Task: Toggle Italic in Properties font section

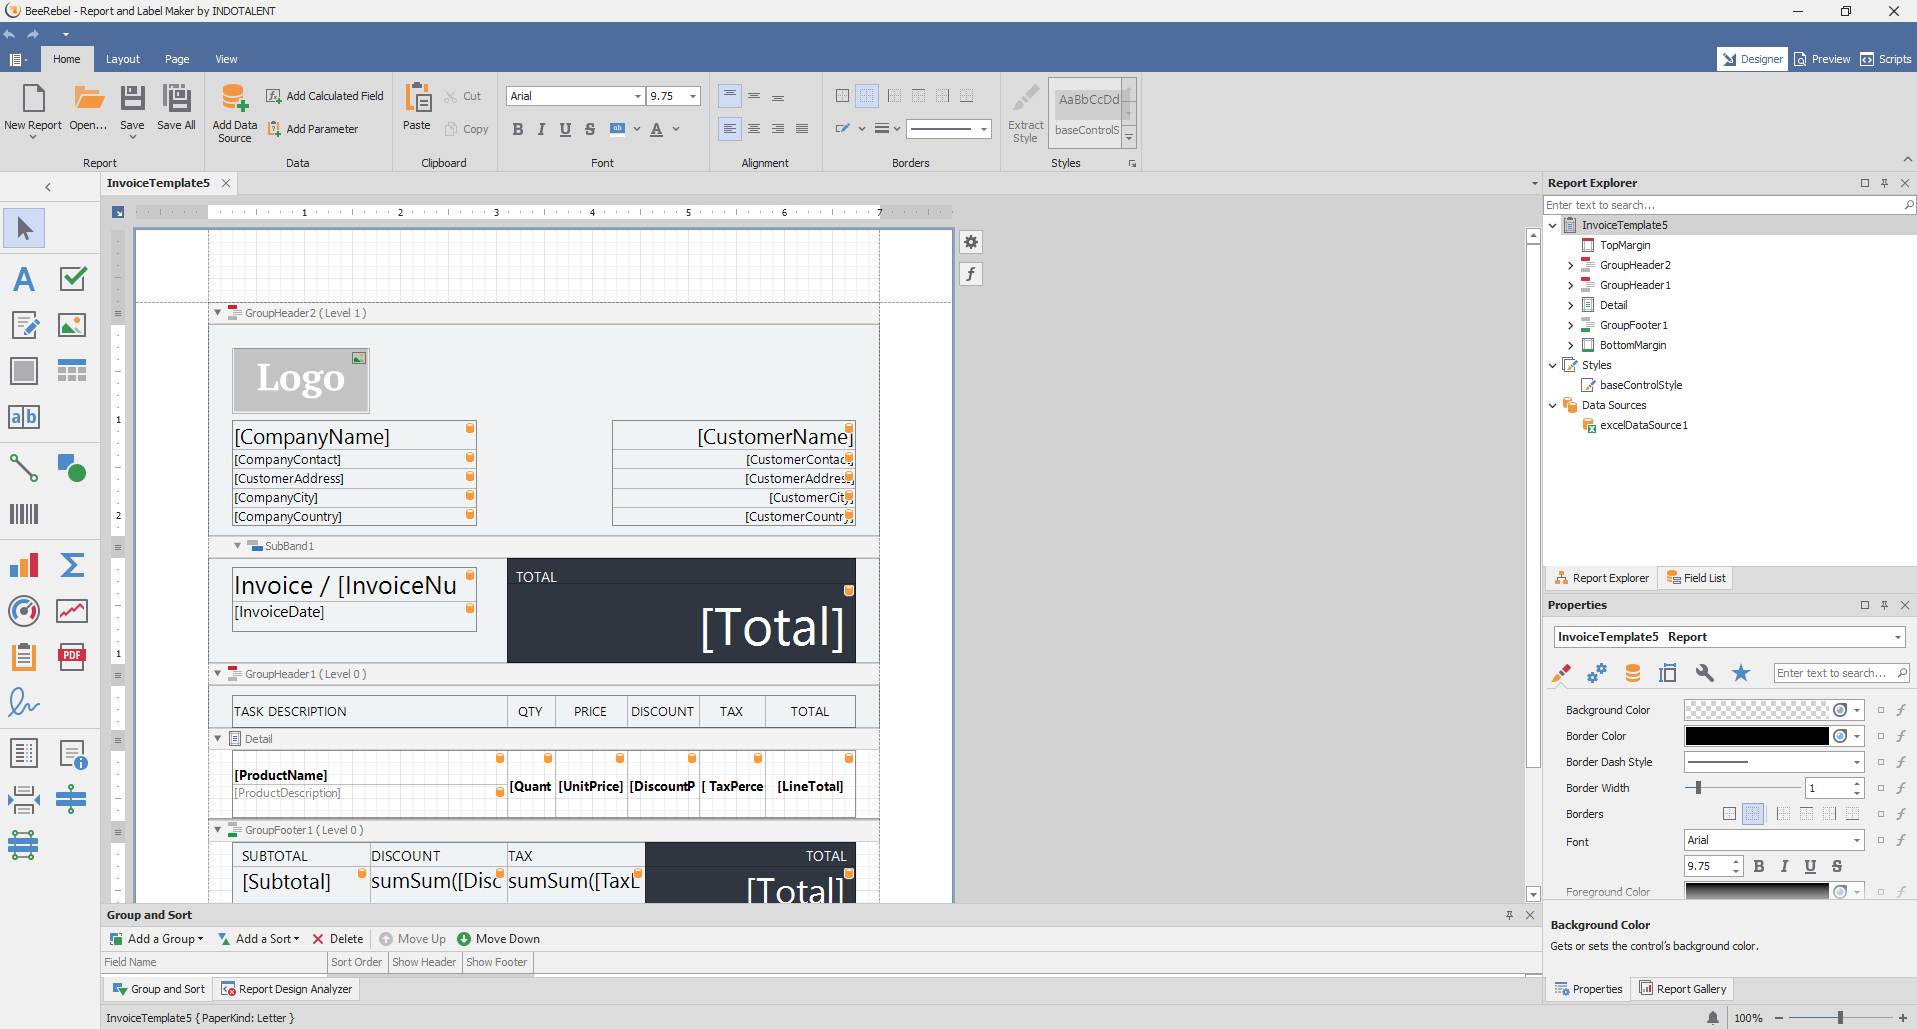Action: (1784, 866)
